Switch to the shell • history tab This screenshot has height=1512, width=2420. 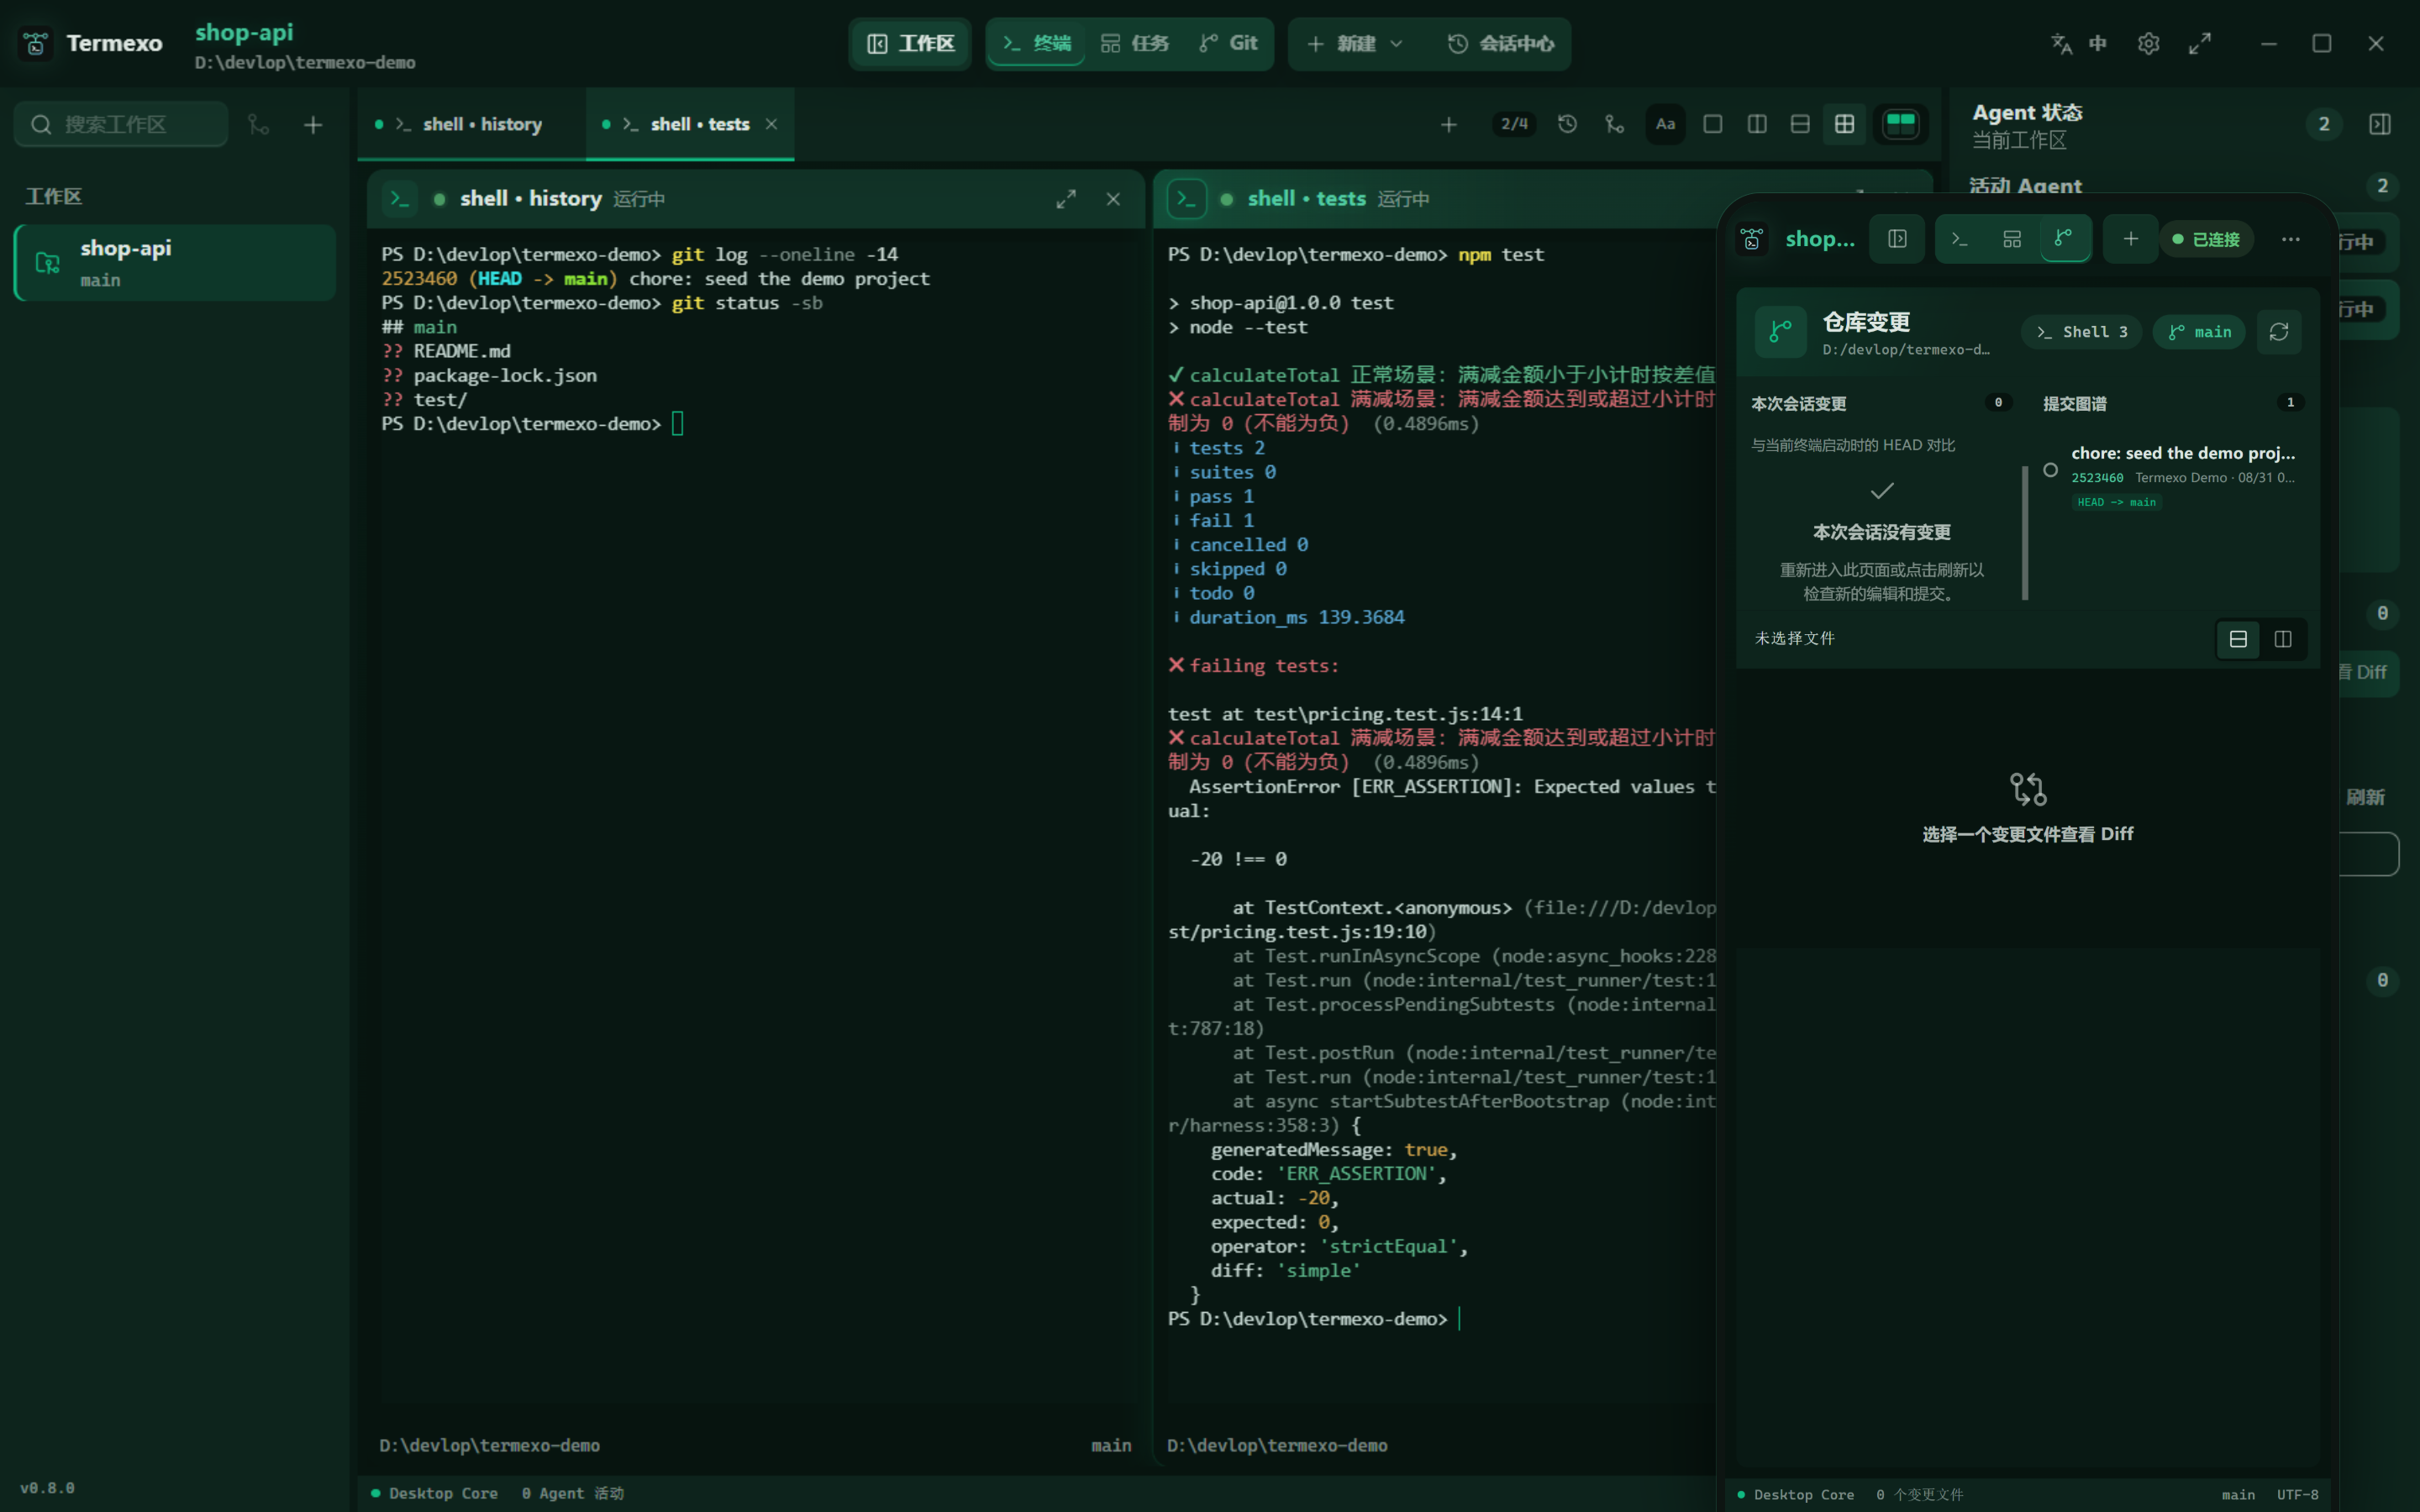[470, 124]
